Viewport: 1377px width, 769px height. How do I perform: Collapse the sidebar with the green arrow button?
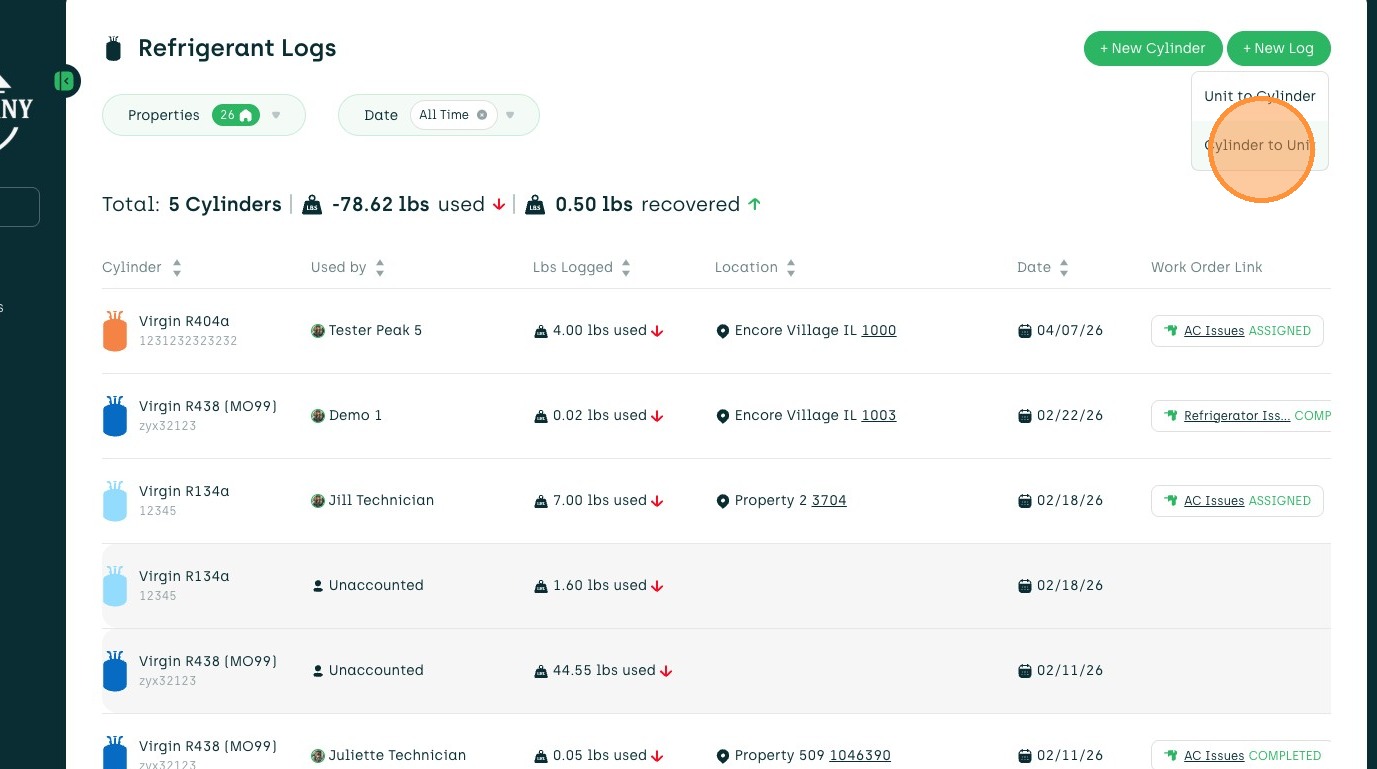65,81
